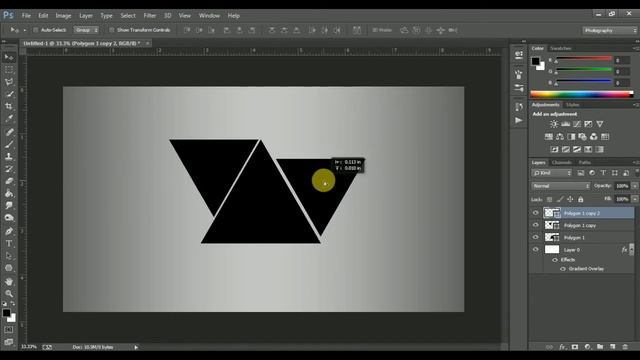Select the Eyedropper tool
The width and height of the screenshot is (640, 360).
click(x=9, y=119)
